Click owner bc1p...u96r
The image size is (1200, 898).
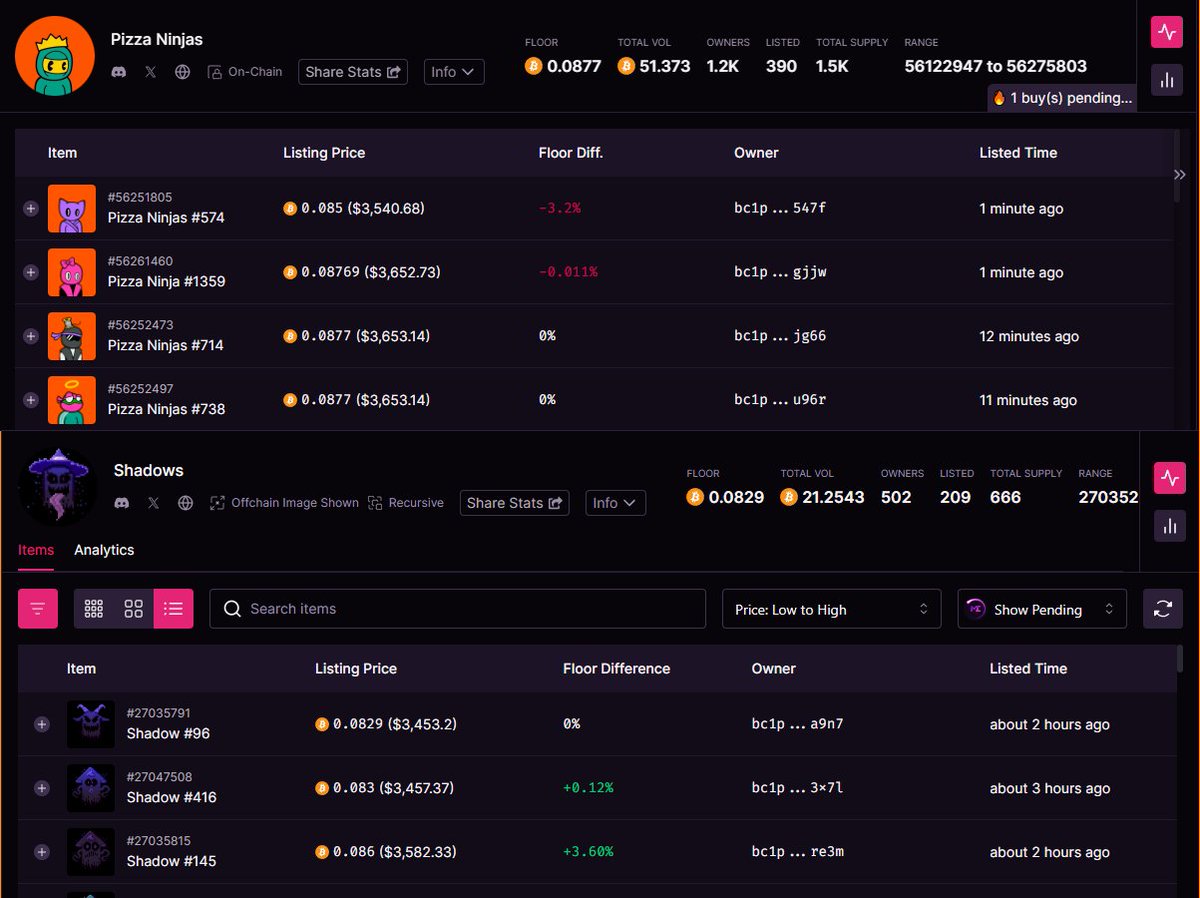point(780,400)
